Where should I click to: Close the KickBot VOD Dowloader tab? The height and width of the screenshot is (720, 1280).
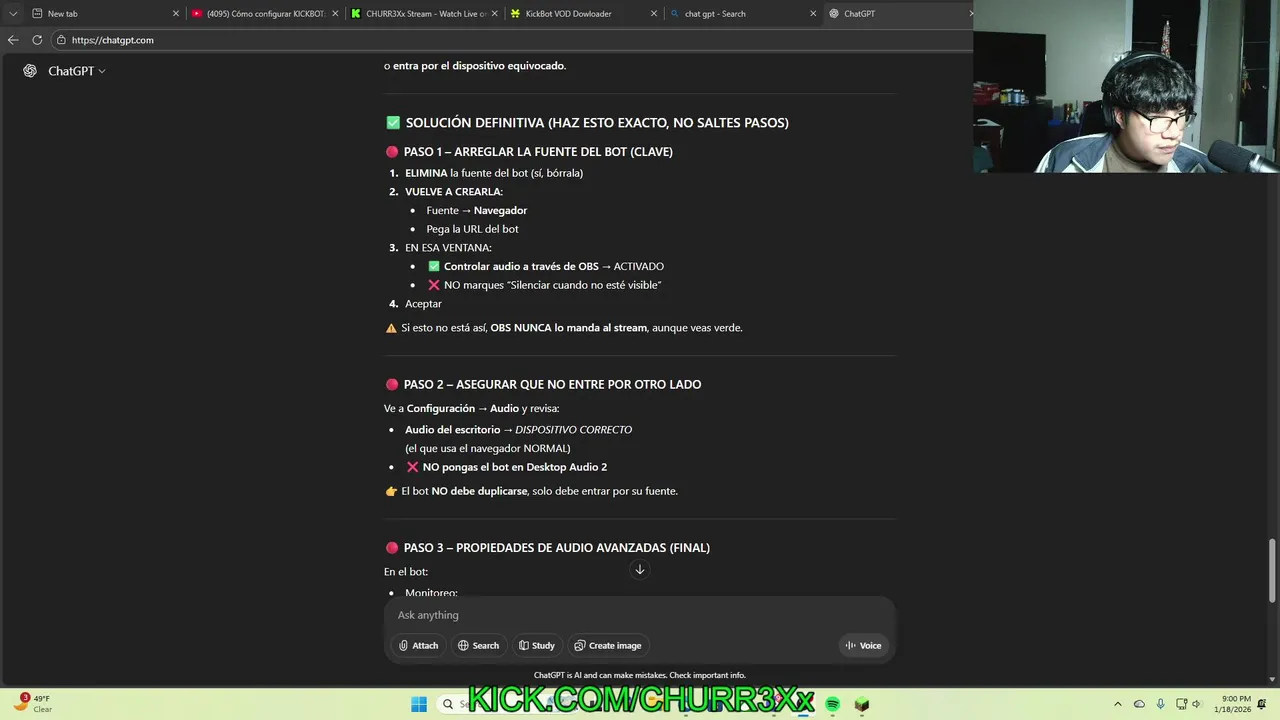[x=654, y=14]
